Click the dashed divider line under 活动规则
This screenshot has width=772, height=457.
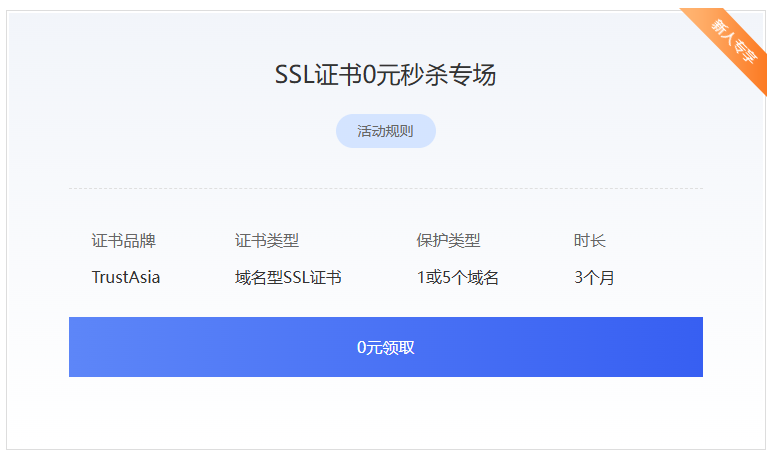tap(385, 188)
